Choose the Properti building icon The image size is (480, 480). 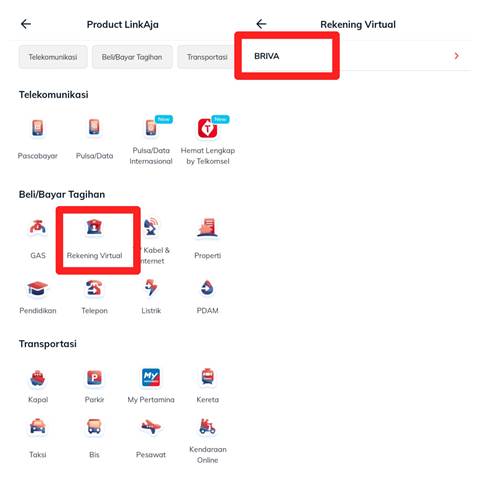[x=207, y=228]
